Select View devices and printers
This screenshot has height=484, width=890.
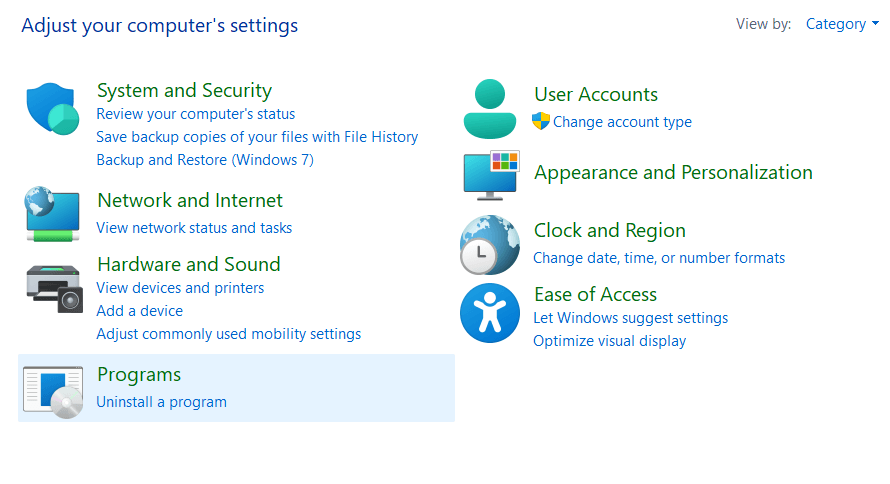tap(180, 288)
